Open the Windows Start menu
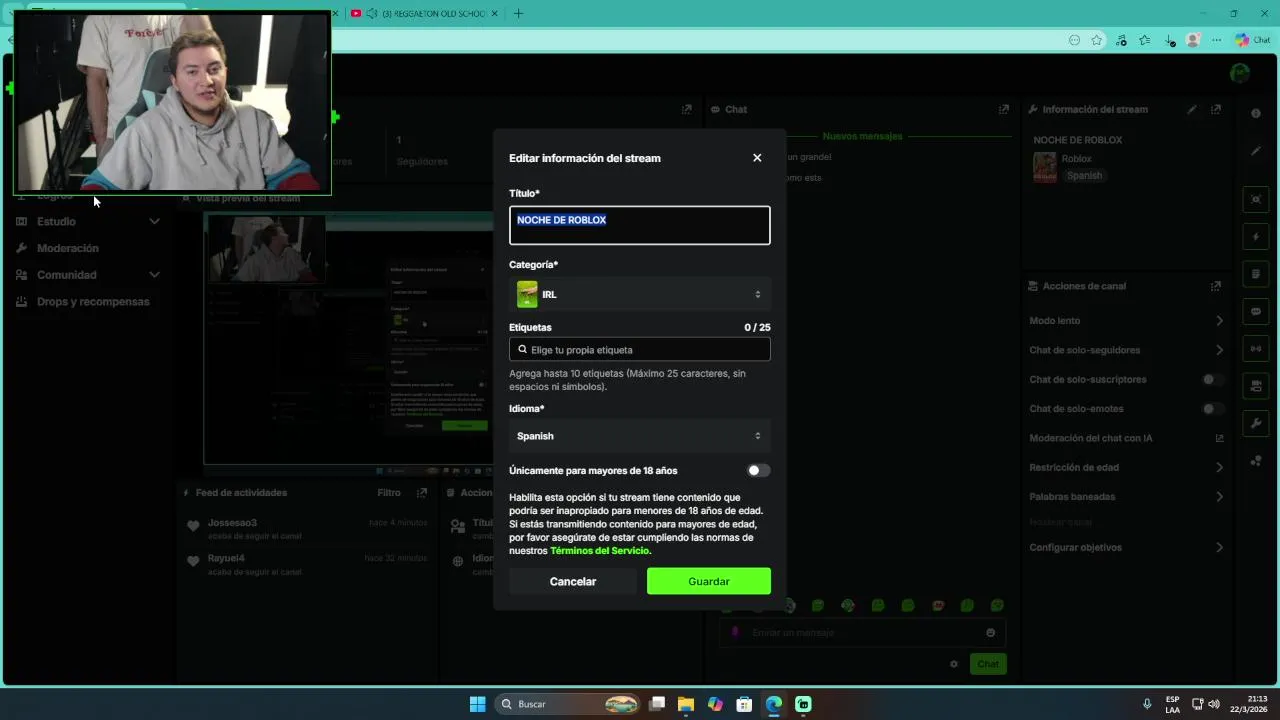 [478, 704]
